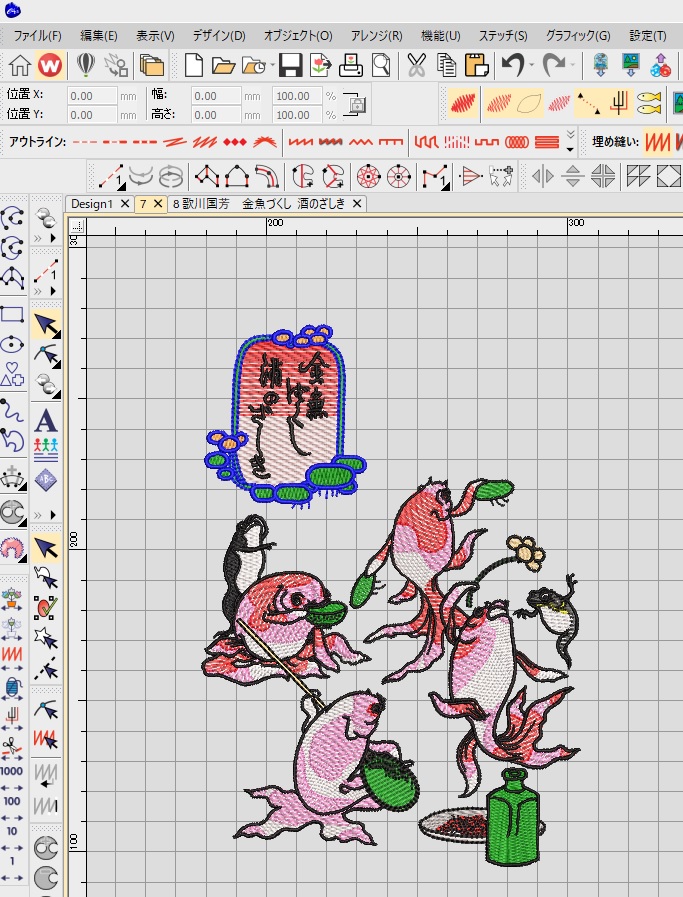Viewport: 683px width, 897px height.
Task: Click the 位置 X input field
Action: pos(92,96)
